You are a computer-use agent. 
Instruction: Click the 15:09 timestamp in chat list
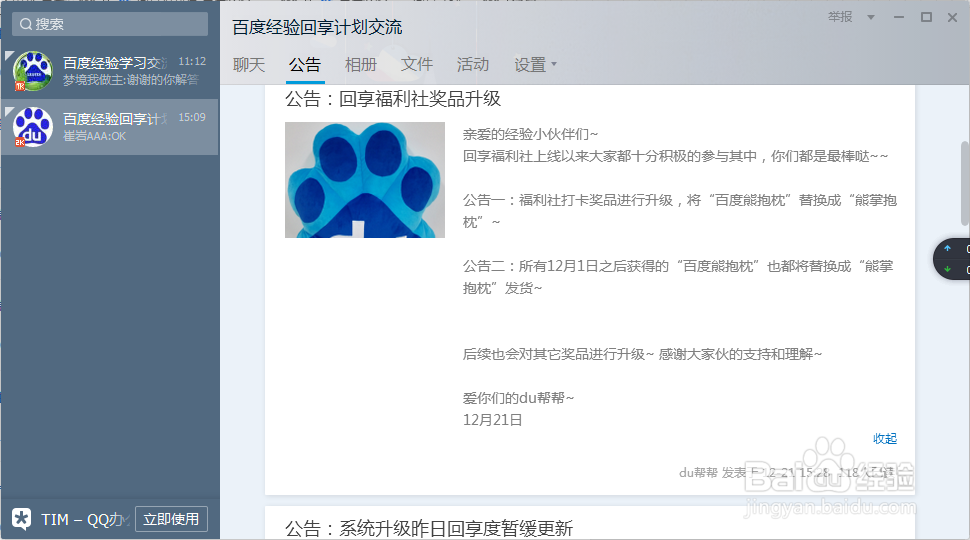pos(192,118)
